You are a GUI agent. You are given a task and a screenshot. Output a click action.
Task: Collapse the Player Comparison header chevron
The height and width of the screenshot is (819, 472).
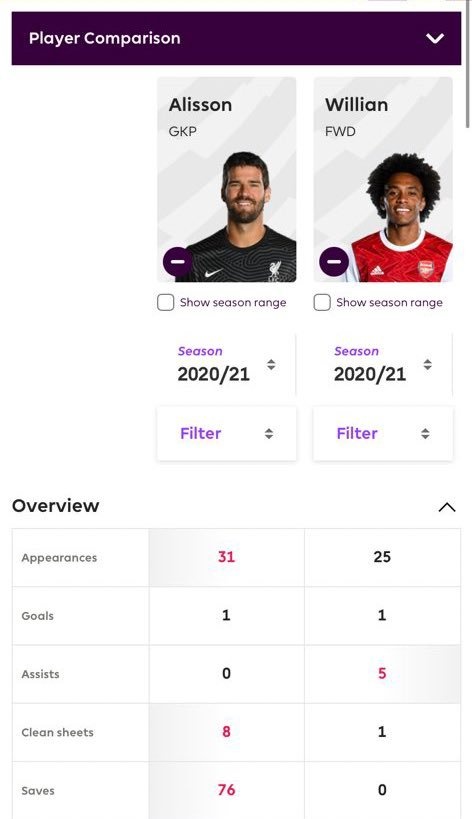coord(434,38)
